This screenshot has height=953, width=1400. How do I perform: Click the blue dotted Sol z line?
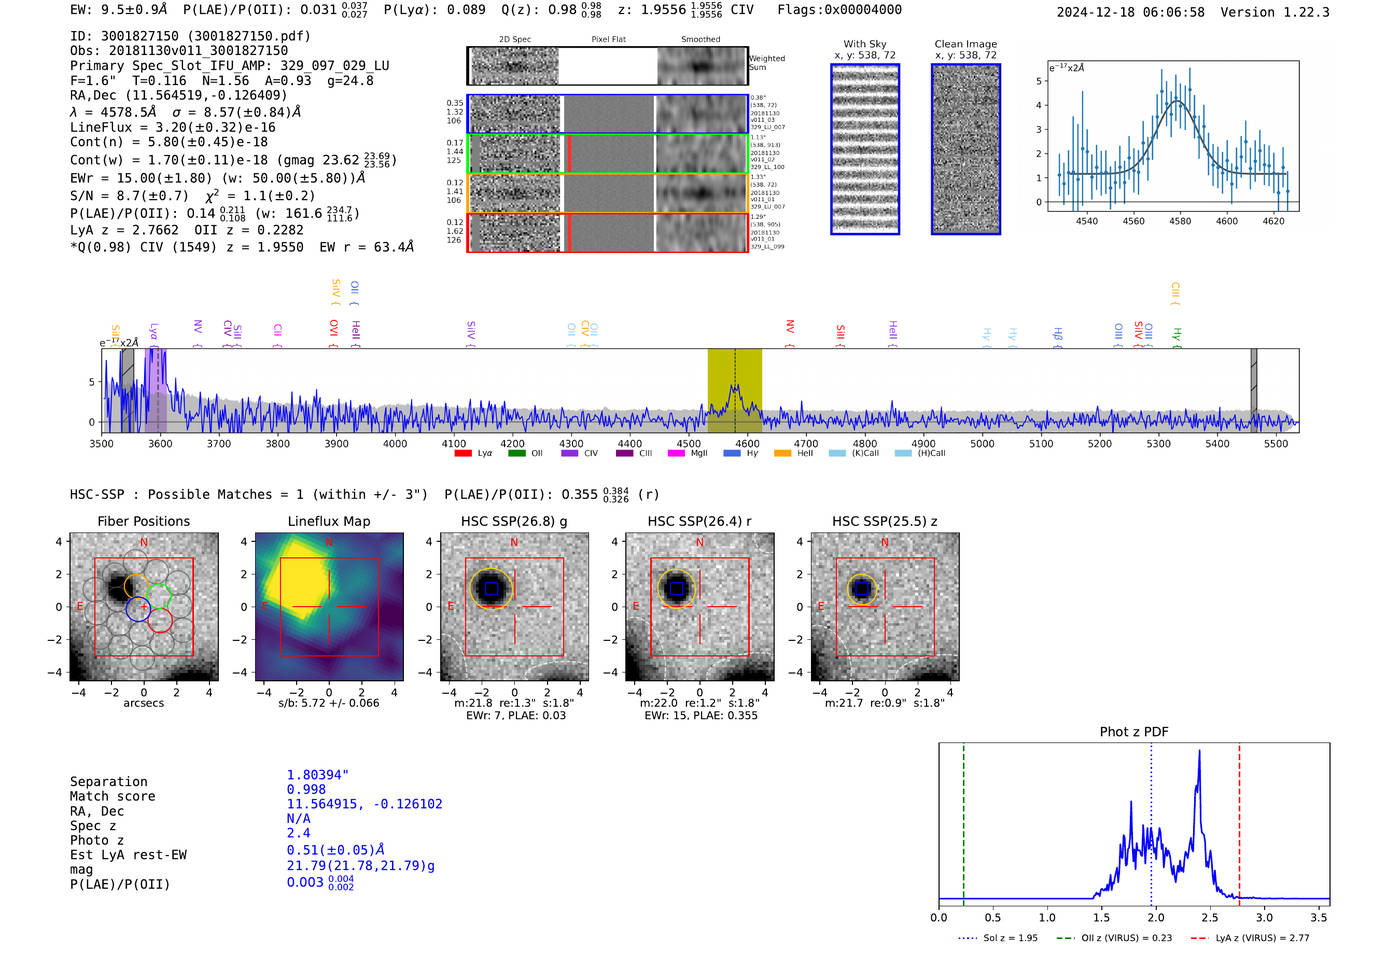click(x=1151, y=824)
